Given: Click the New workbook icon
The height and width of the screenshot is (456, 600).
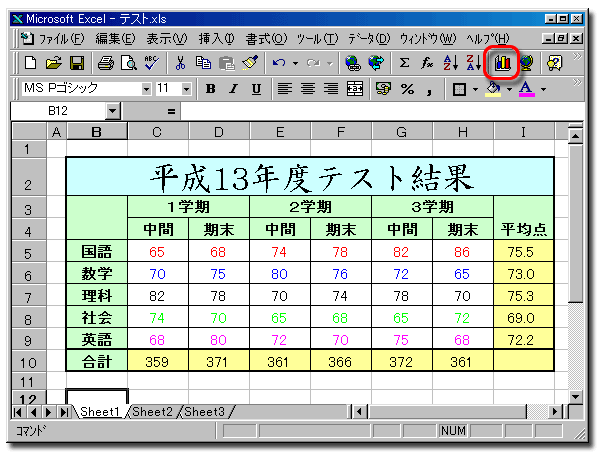Looking at the screenshot, I should tap(30, 63).
